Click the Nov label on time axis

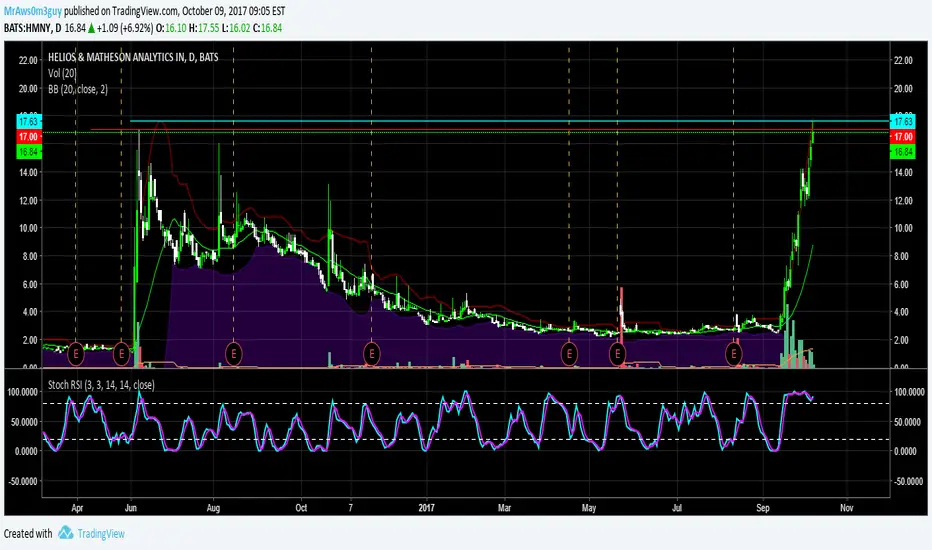(x=847, y=508)
